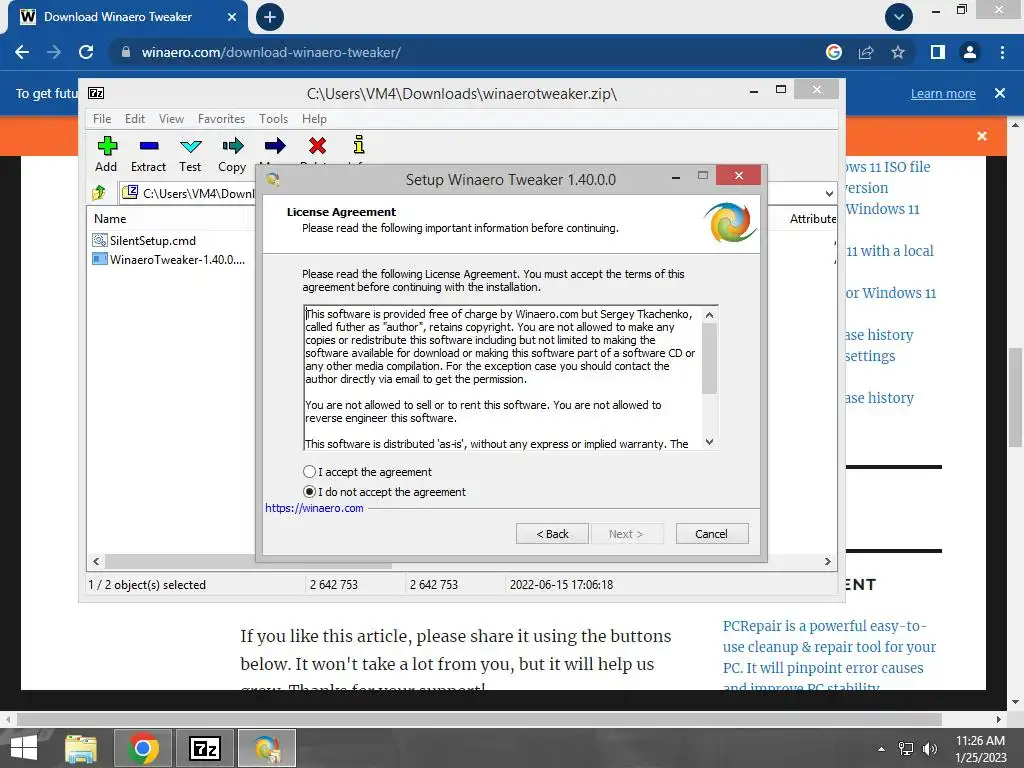The image size is (1024, 768).
Task: Click the Move arrow icon in 7-Zip
Action: 275,146
